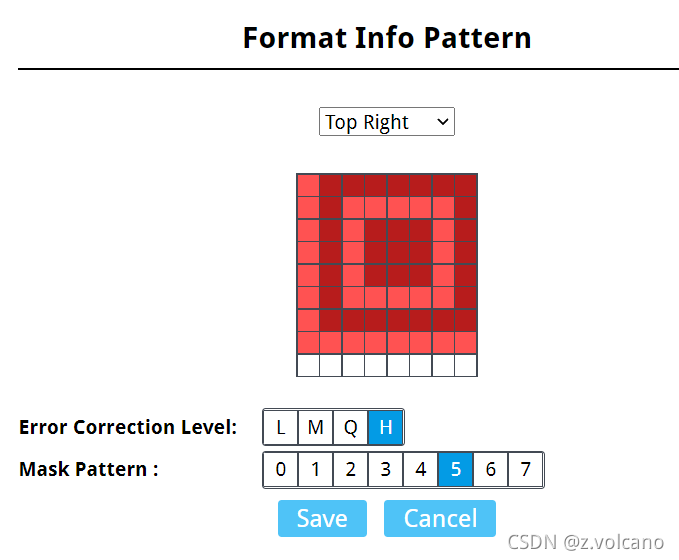Click the dark red center of the finder pattern

pyautogui.click(x=398, y=253)
